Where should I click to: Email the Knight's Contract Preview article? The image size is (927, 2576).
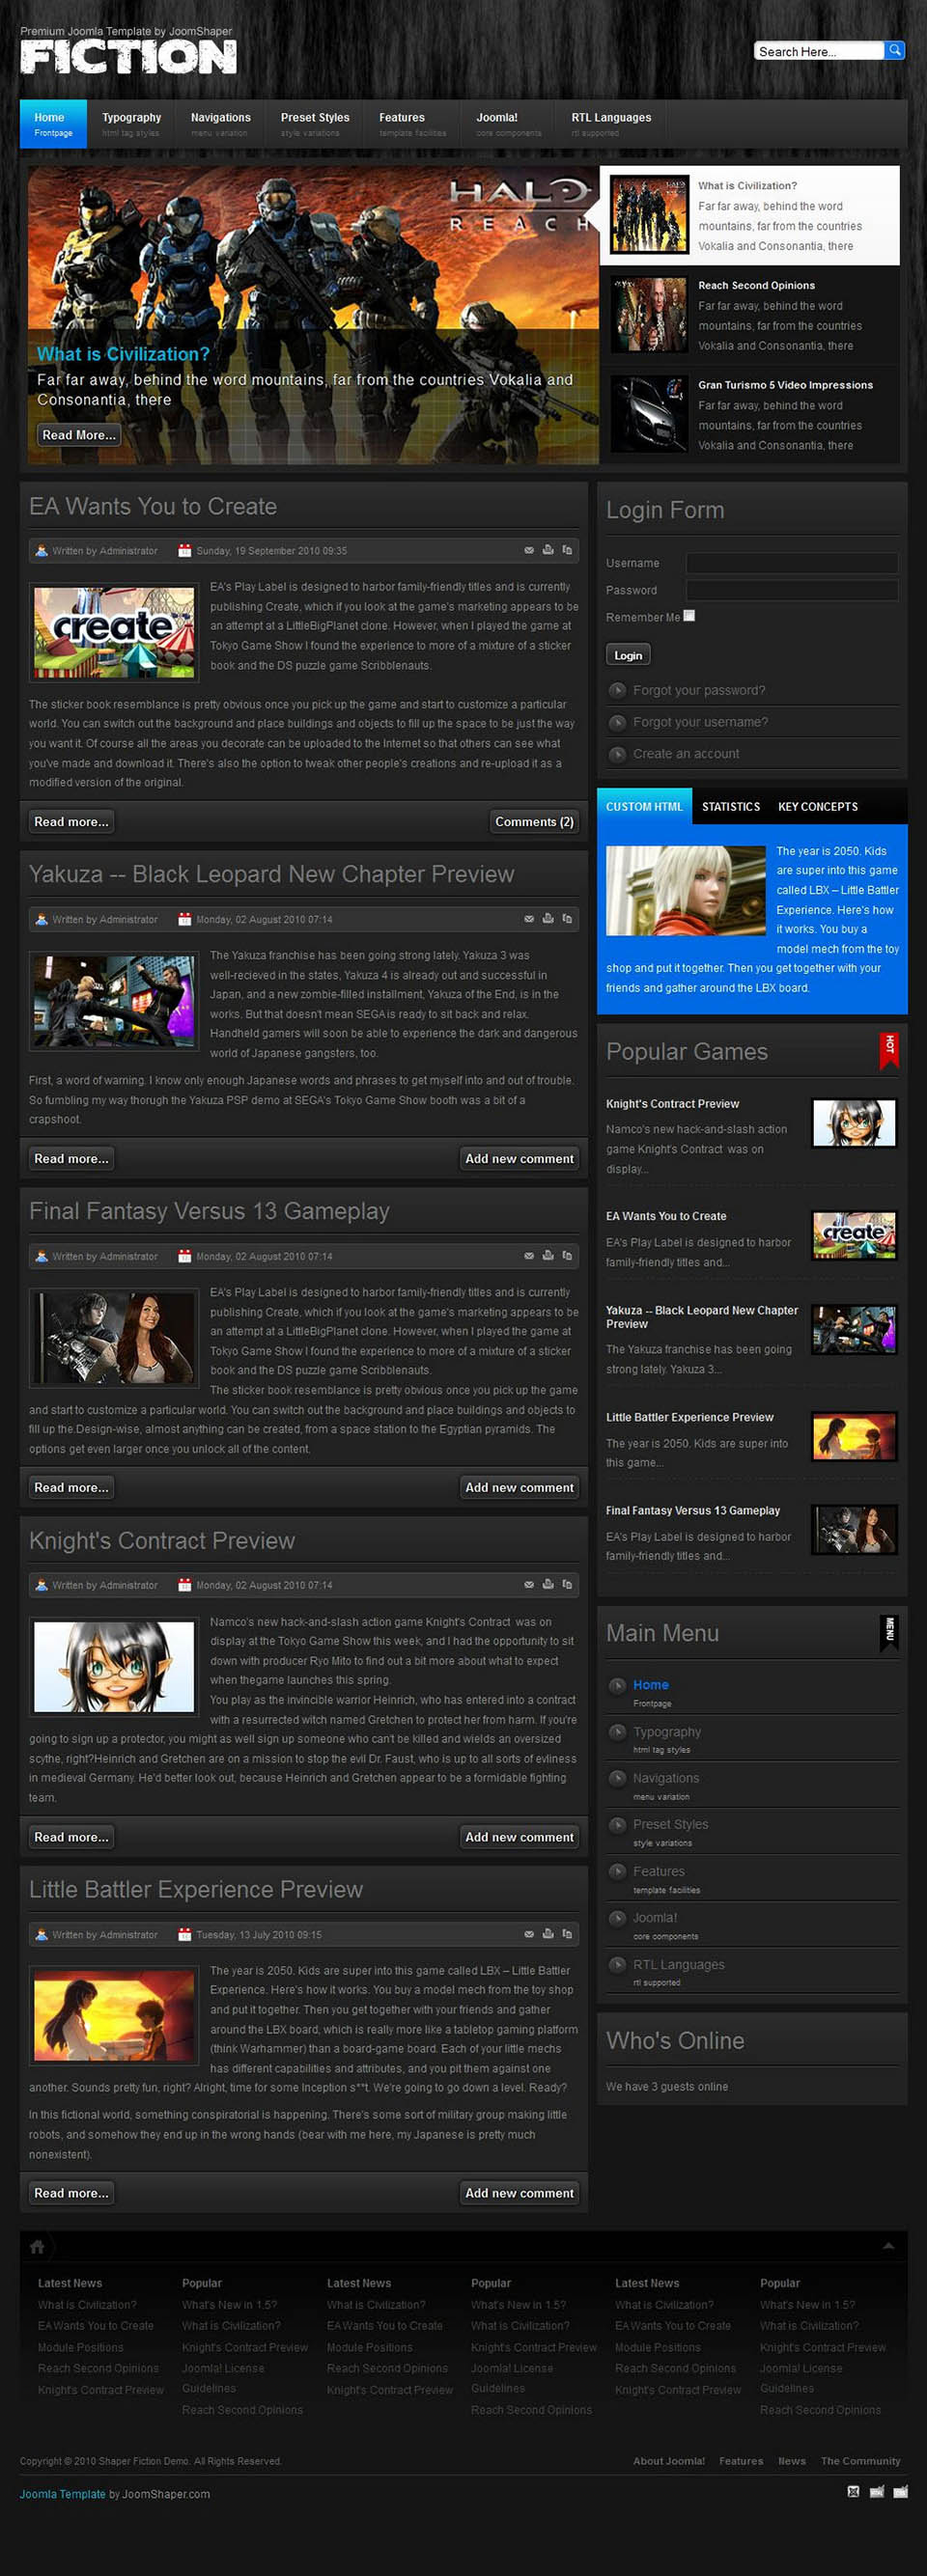[529, 1585]
